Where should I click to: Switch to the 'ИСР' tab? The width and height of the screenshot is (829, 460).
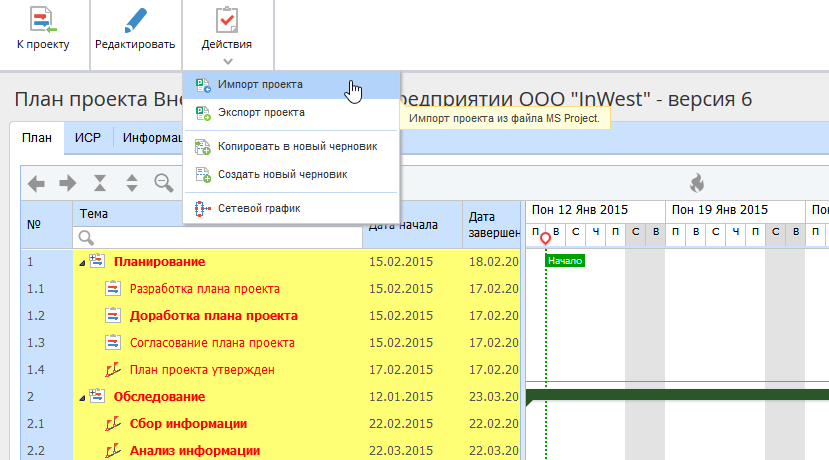click(87, 138)
